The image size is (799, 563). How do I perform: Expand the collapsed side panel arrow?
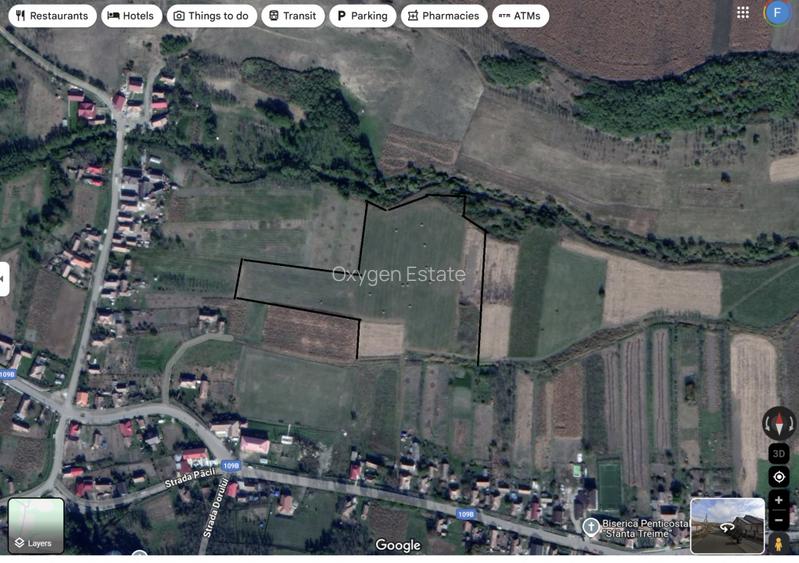[4, 279]
